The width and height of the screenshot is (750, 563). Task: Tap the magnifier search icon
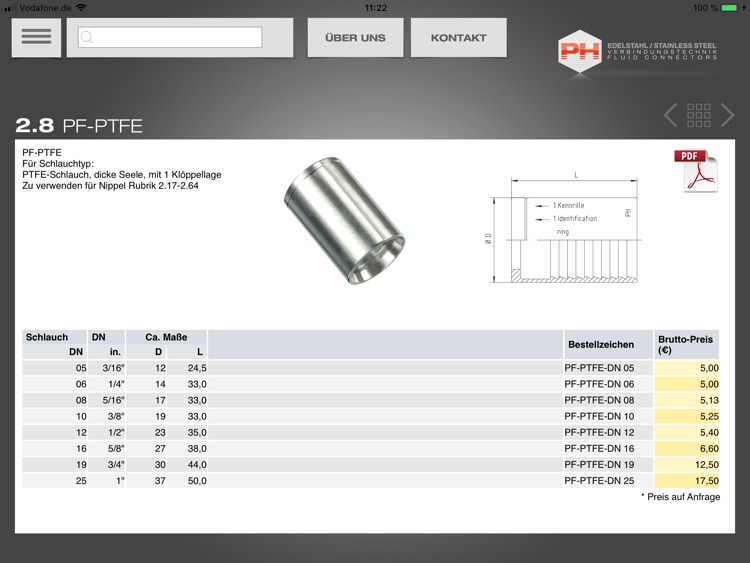[x=87, y=37]
